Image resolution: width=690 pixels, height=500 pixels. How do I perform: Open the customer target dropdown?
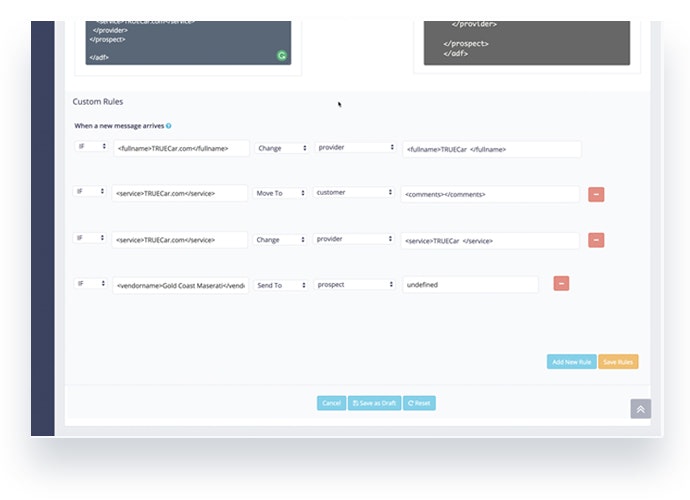(x=353, y=192)
